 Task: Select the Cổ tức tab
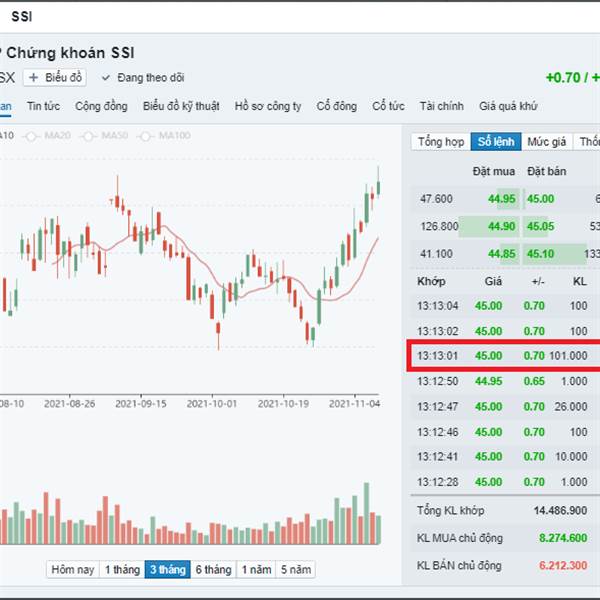point(388,106)
